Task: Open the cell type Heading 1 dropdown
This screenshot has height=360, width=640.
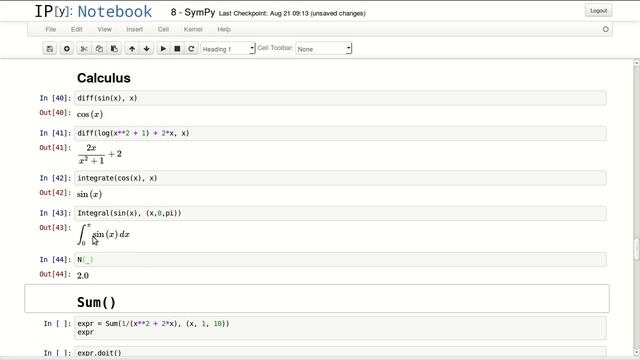Action: [x=228, y=49]
